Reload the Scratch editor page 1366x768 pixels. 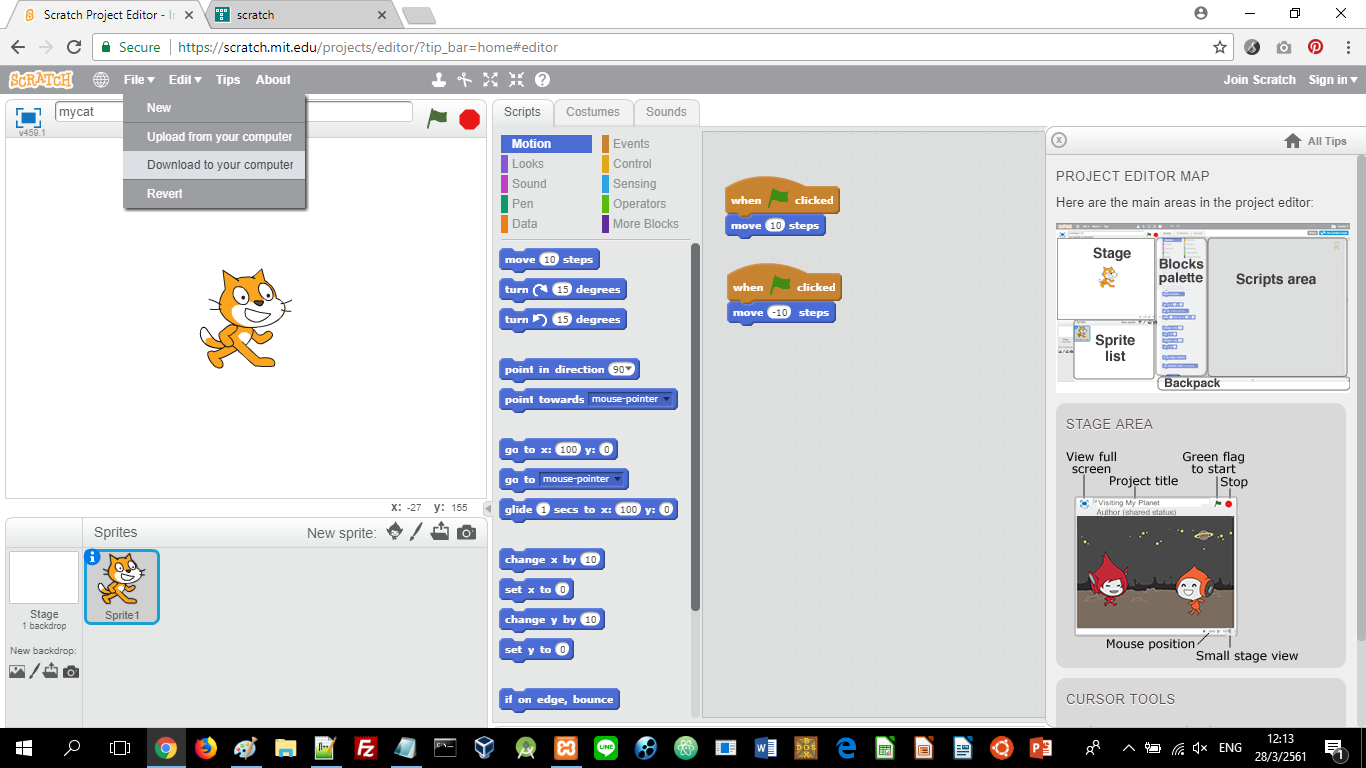pyautogui.click(x=74, y=47)
